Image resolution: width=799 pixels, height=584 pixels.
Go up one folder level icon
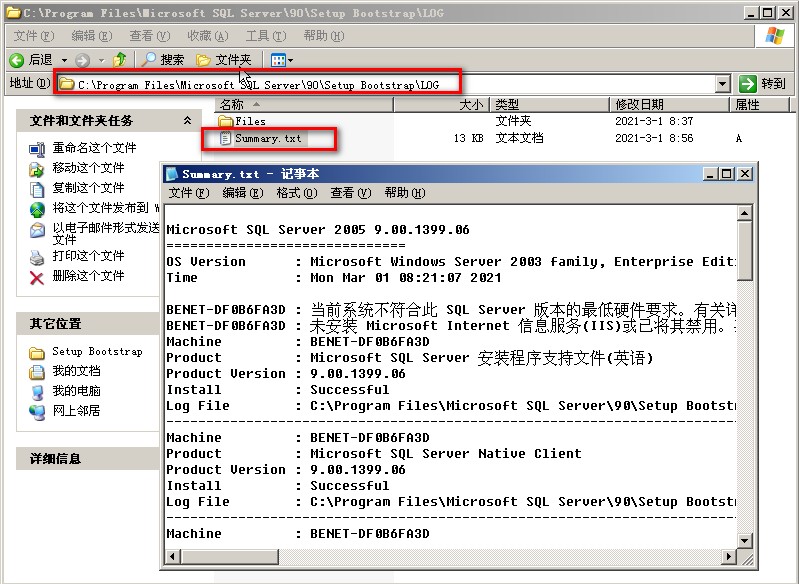point(120,60)
